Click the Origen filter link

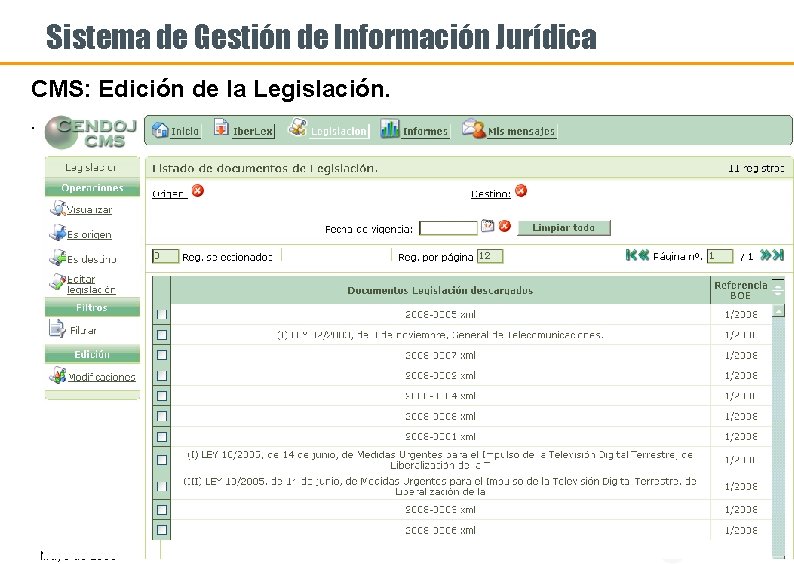point(169,194)
